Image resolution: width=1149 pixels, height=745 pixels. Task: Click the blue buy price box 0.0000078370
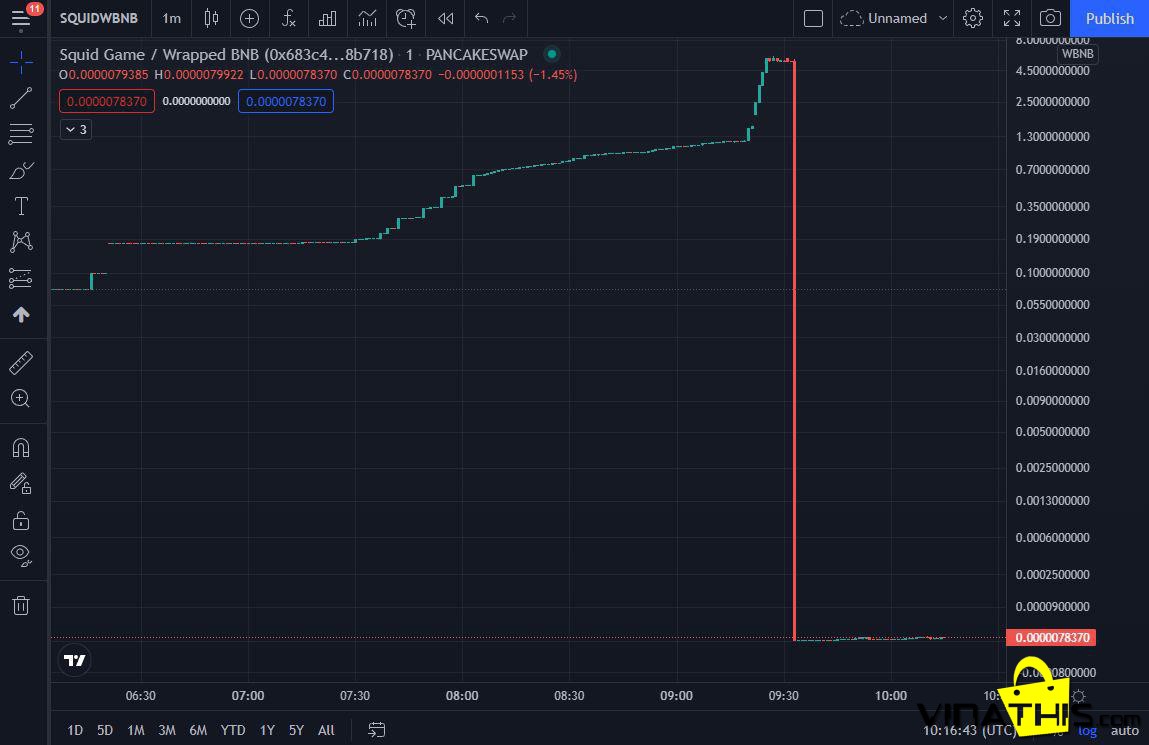pyautogui.click(x=286, y=101)
